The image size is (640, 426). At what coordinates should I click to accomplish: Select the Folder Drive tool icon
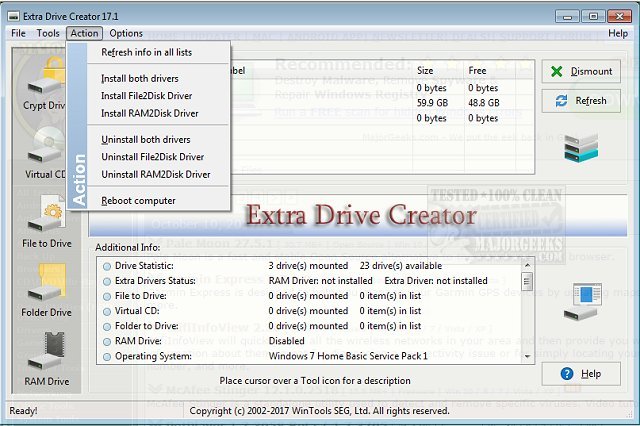coord(47,282)
